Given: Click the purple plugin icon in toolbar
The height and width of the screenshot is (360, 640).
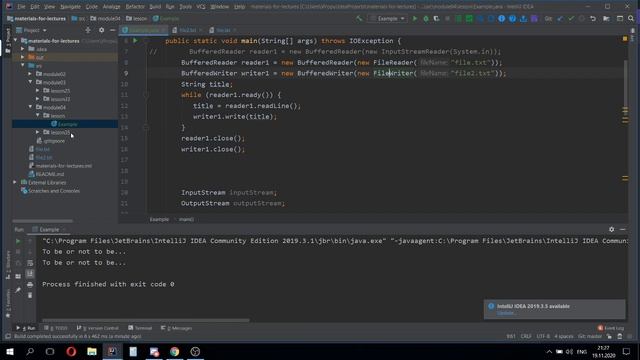Looking at the screenshot, I should 534,18.
